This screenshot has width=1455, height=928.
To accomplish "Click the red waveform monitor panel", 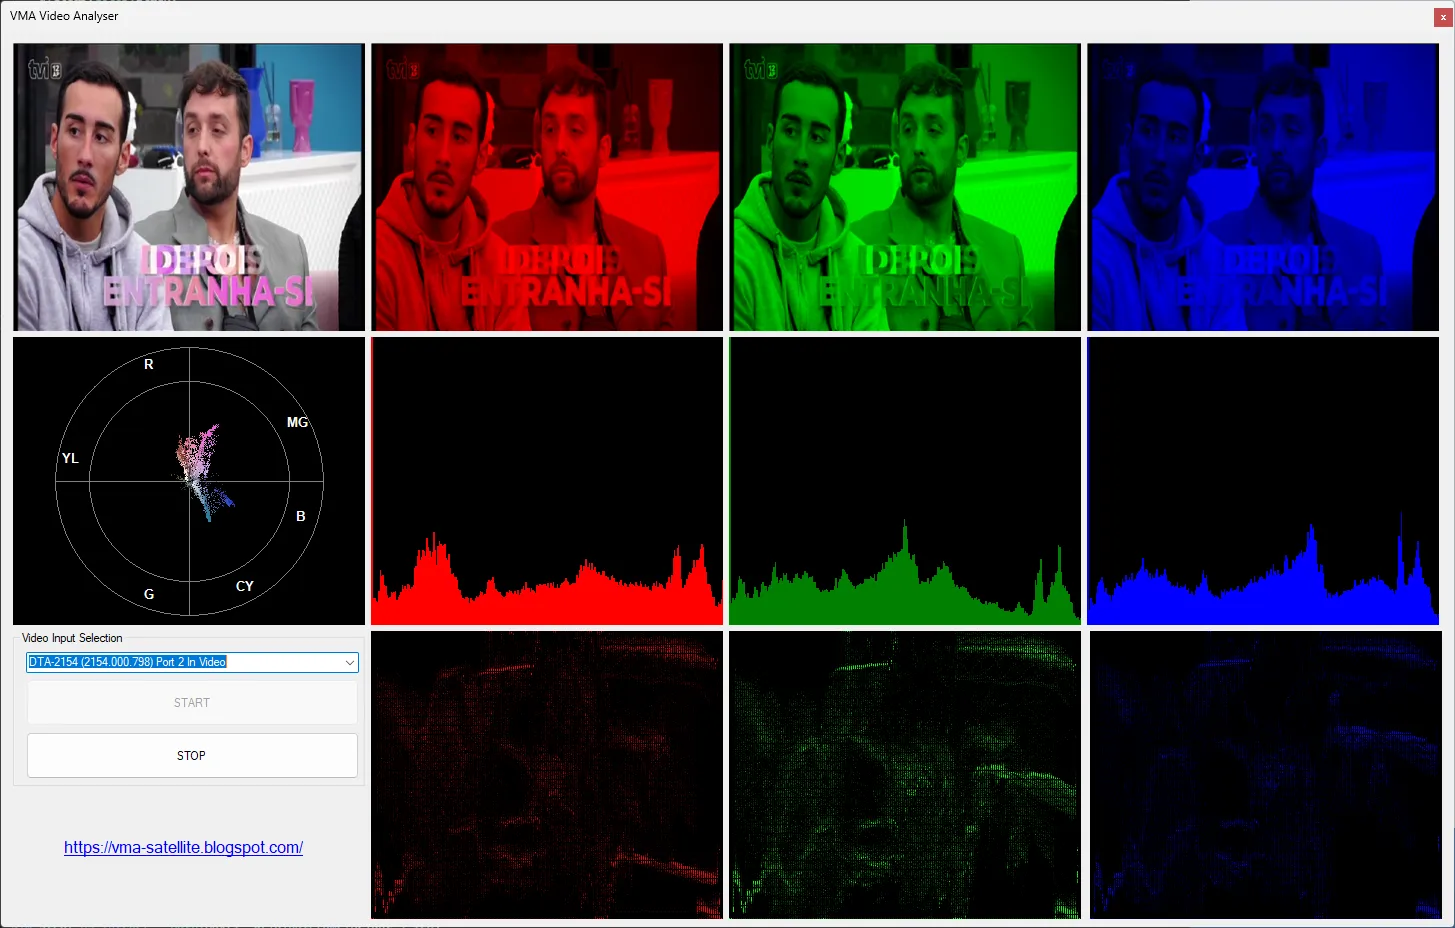I will [546, 774].
